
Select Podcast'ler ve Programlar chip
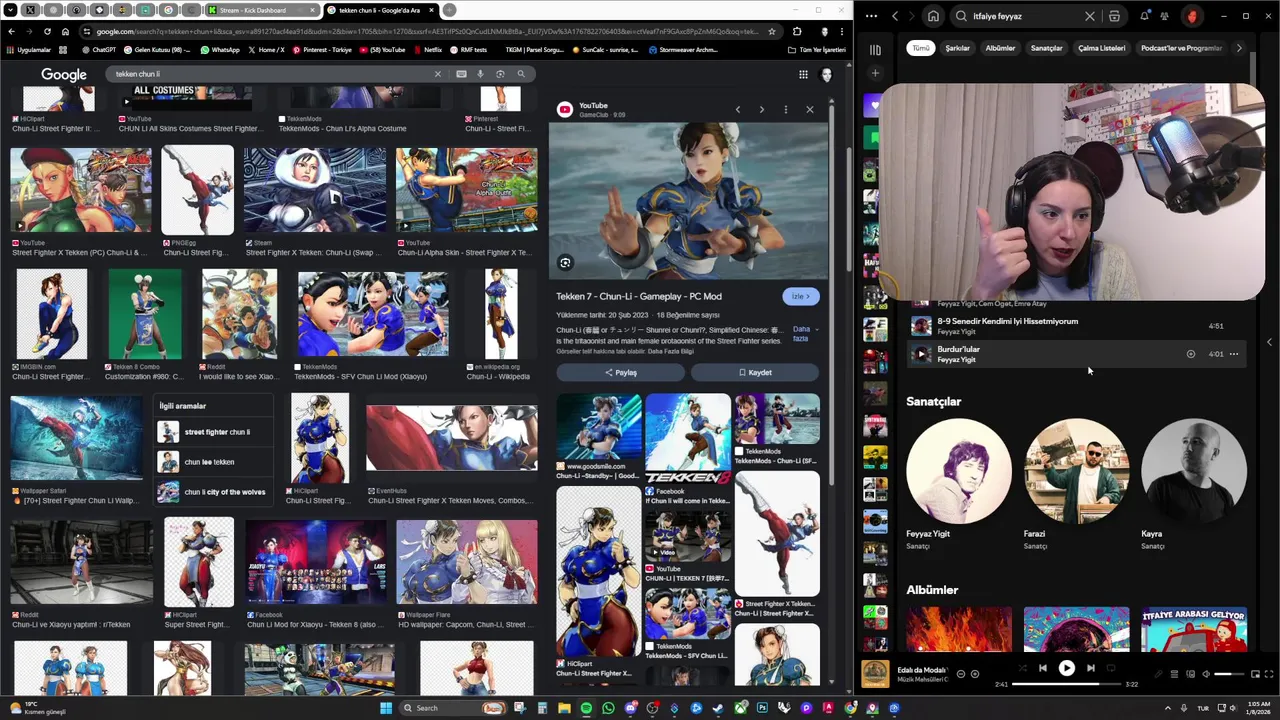[1181, 48]
